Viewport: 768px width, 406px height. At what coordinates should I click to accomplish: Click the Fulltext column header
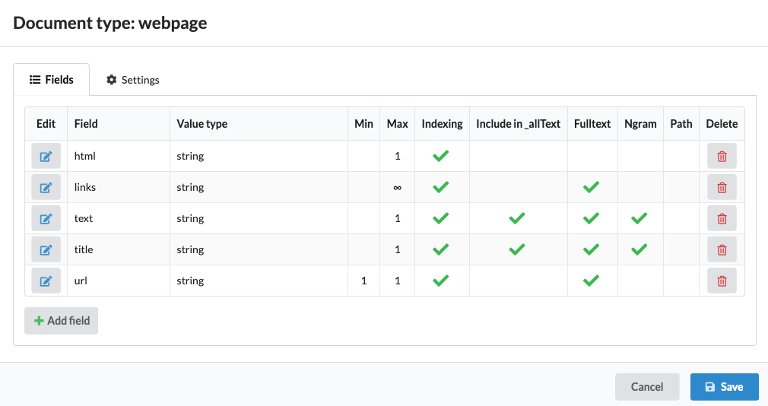pyautogui.click(x=592, y=124)
